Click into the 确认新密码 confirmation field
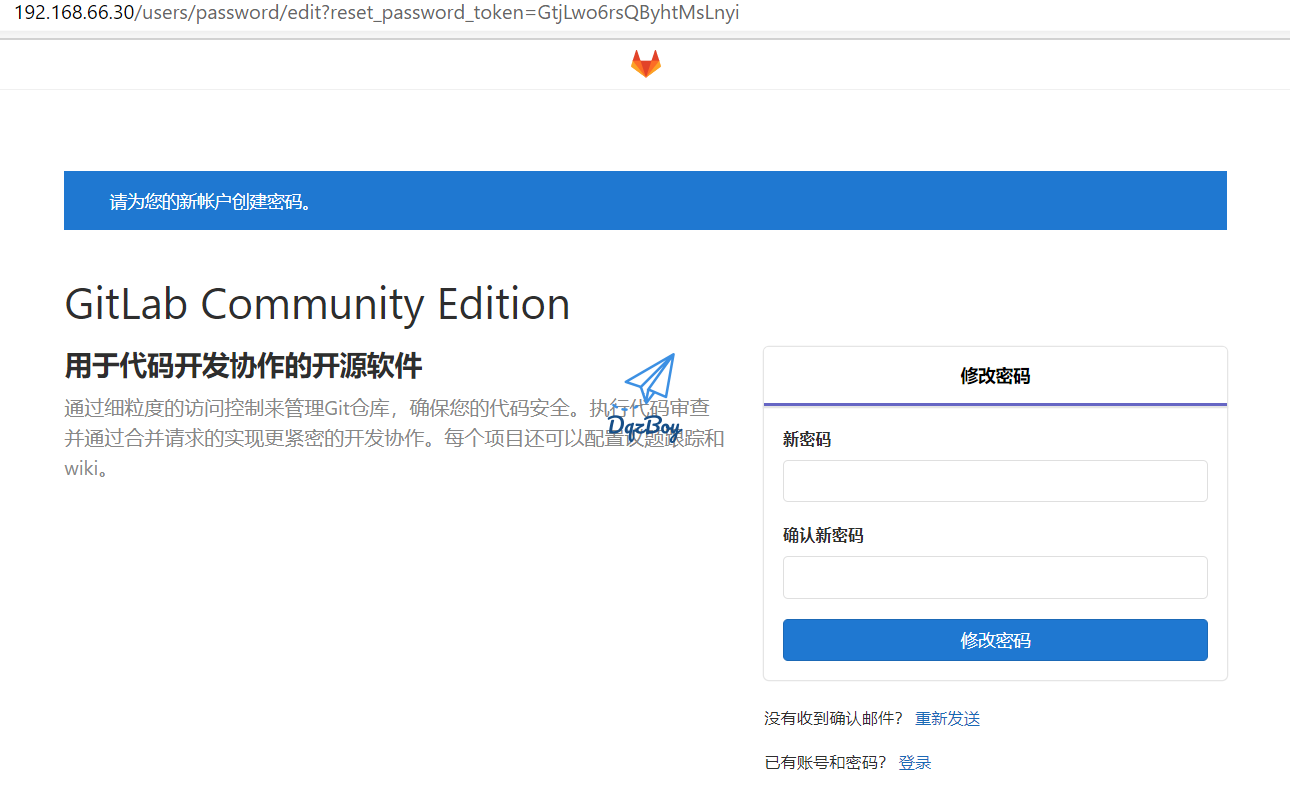Image resolution: width=1290 pixels, height=796 pixels. 994,577
